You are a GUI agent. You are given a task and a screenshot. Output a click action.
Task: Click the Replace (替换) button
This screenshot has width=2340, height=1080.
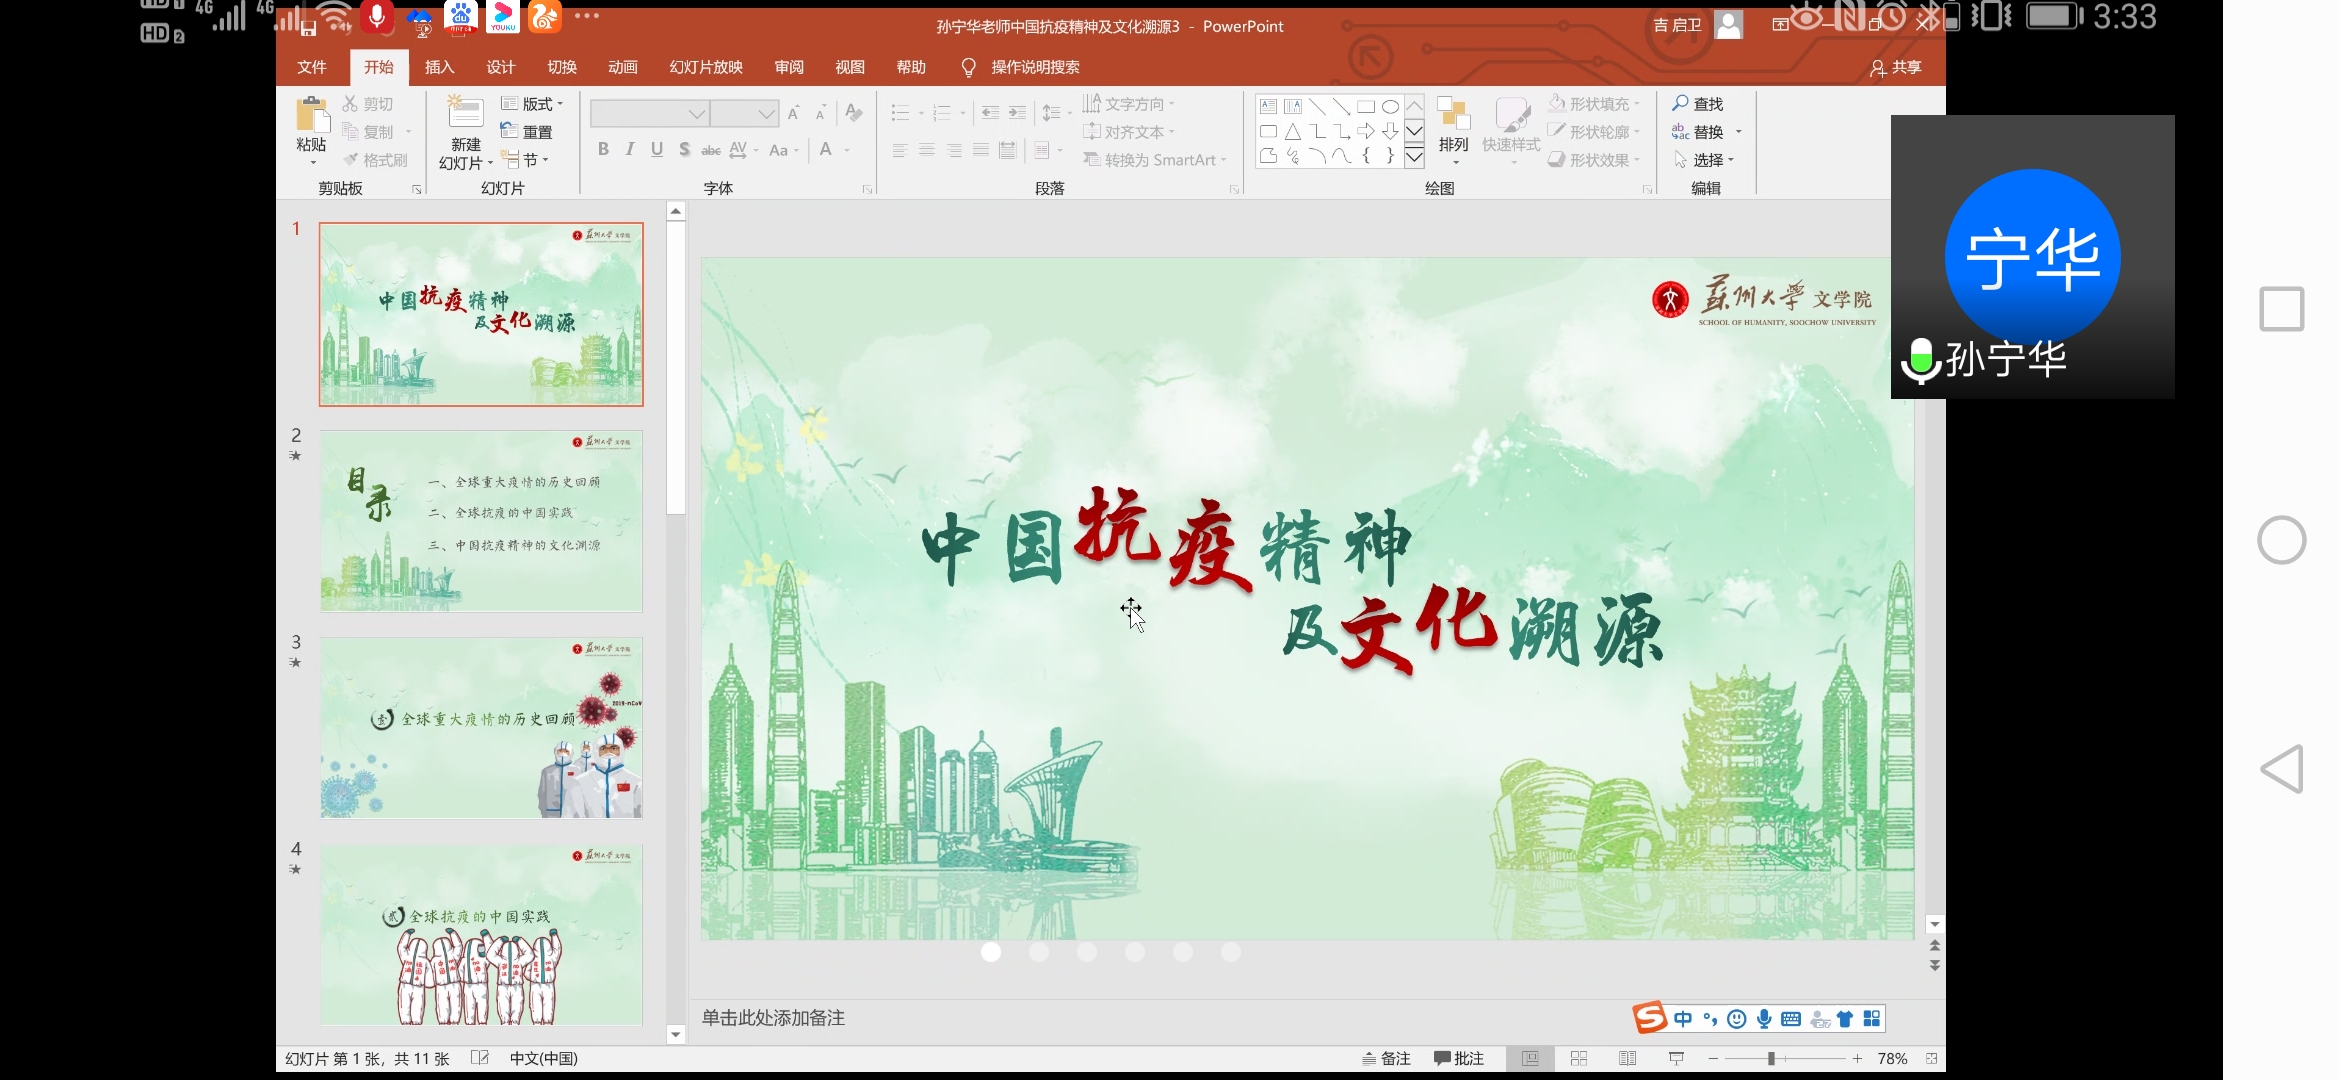pos(1707,132)
